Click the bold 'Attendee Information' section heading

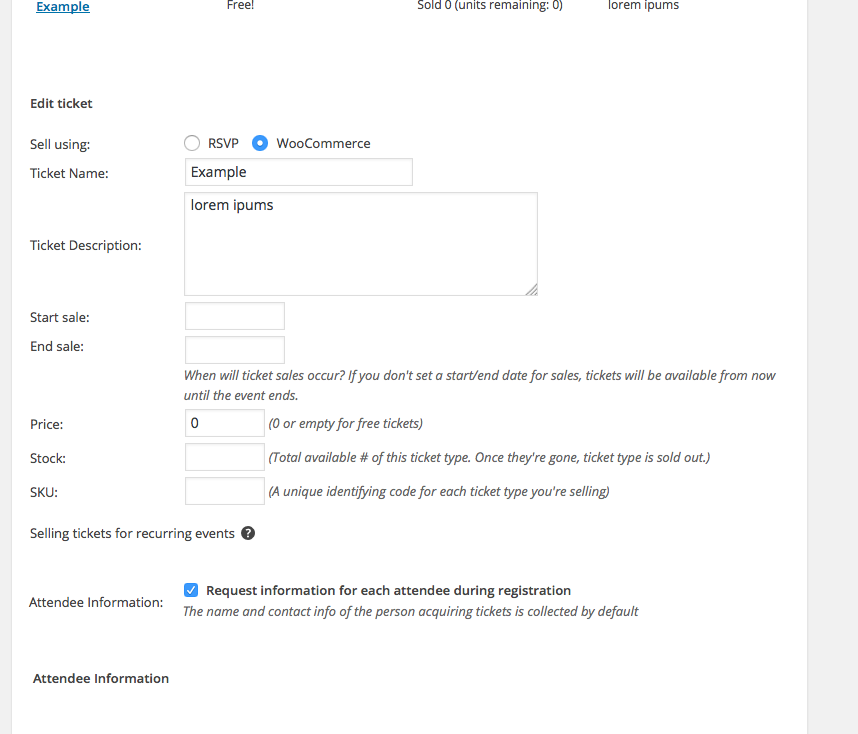101,678
